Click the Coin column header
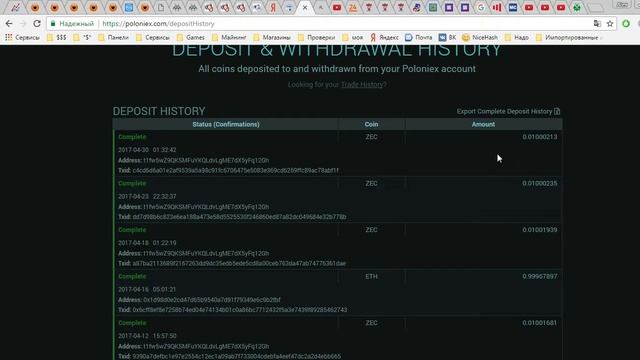640x360 pixels. tap(371, 124)
